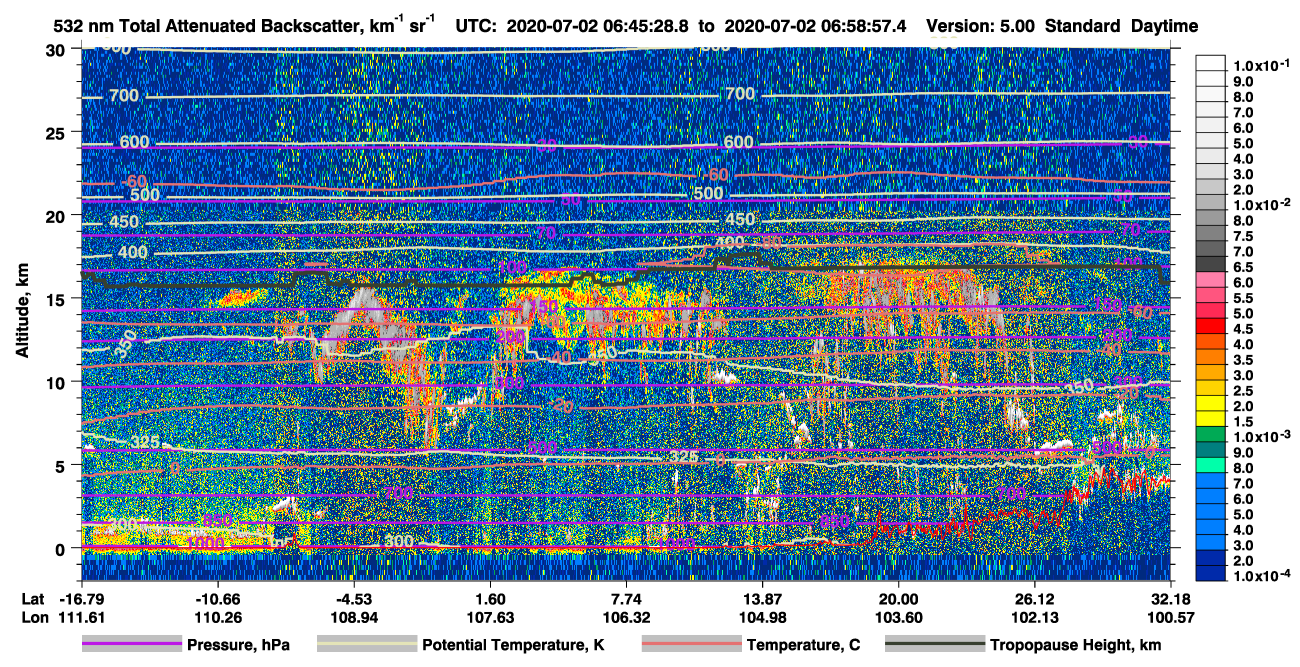Click the altitude tick label 20

(x=58, y=216)
